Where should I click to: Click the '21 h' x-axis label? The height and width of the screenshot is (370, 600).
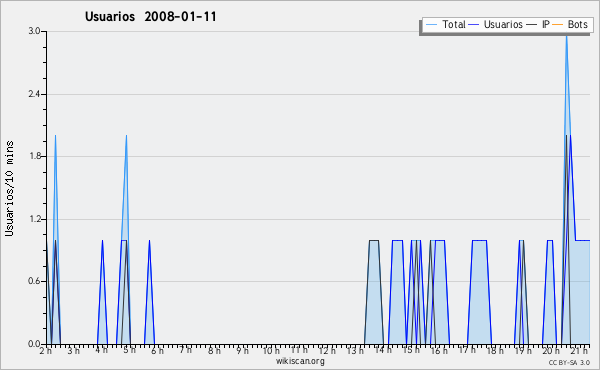[579, 350]
